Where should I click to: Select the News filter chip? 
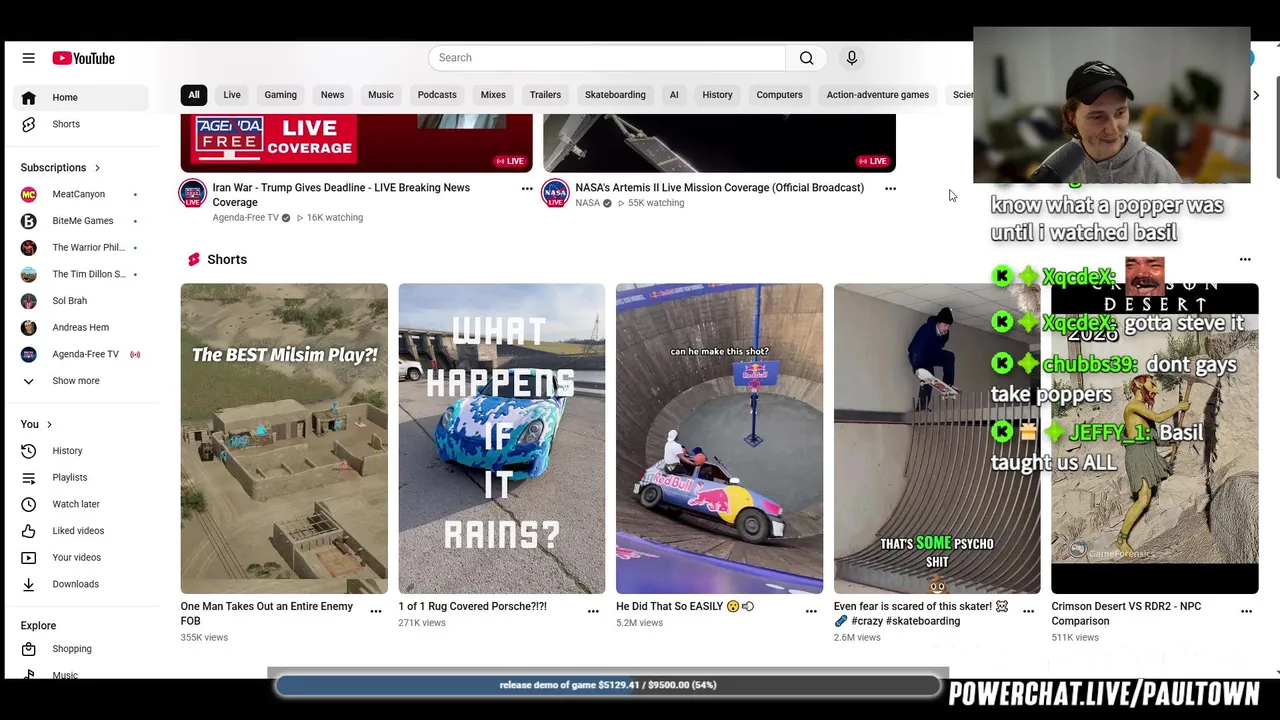(x=332, y=95)
